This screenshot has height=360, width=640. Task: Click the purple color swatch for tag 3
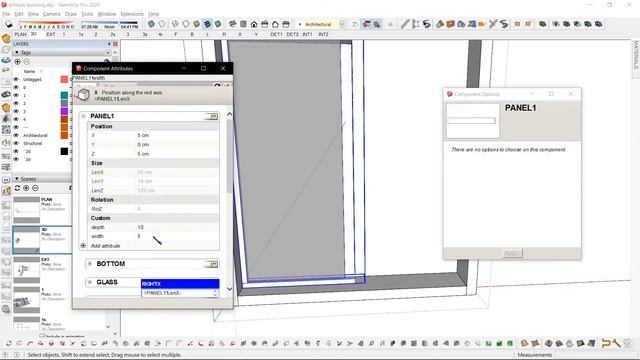coord(64,111)
